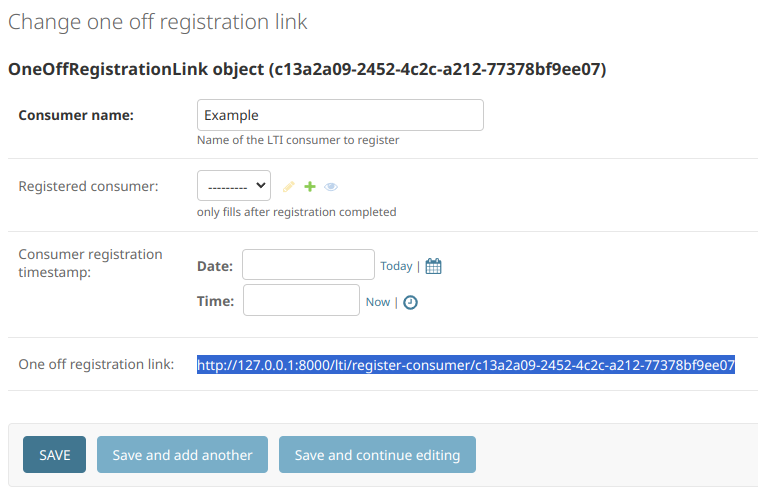Click Save and continue editing
Viewport: 758px width, 490px height.
377,455
